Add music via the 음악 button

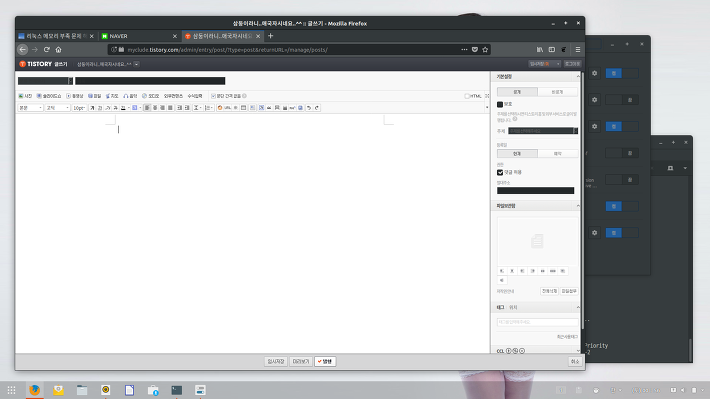tap(130, 96)
